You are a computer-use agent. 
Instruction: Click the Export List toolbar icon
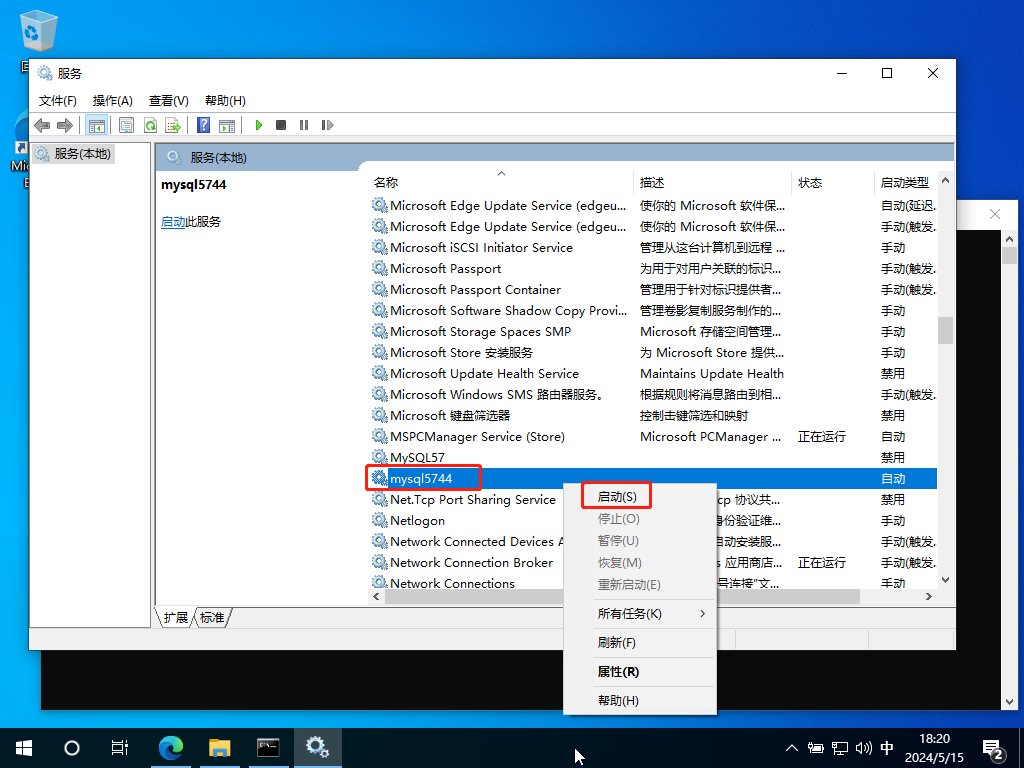point(173,125)
